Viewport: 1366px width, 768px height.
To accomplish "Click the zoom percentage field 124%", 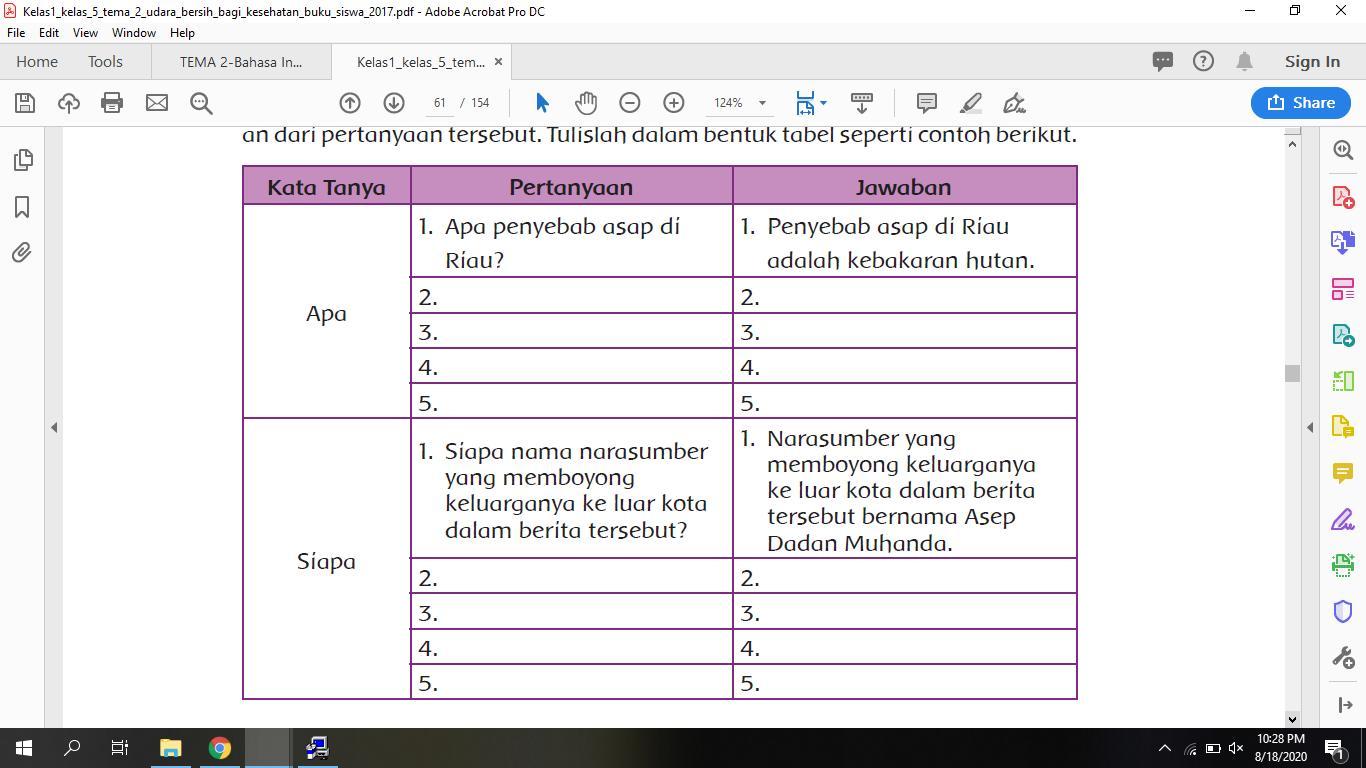I will (x=728, y=103).
